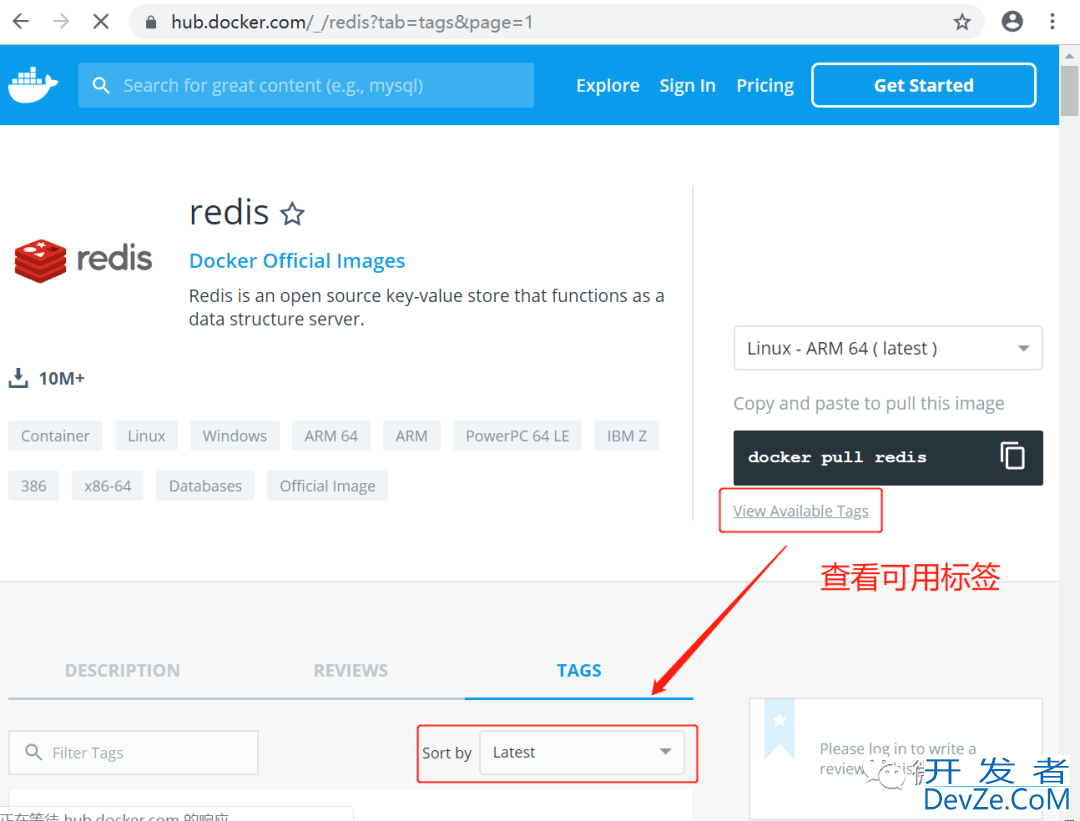Click the ARM architecture chip

(x=411, y=436)
